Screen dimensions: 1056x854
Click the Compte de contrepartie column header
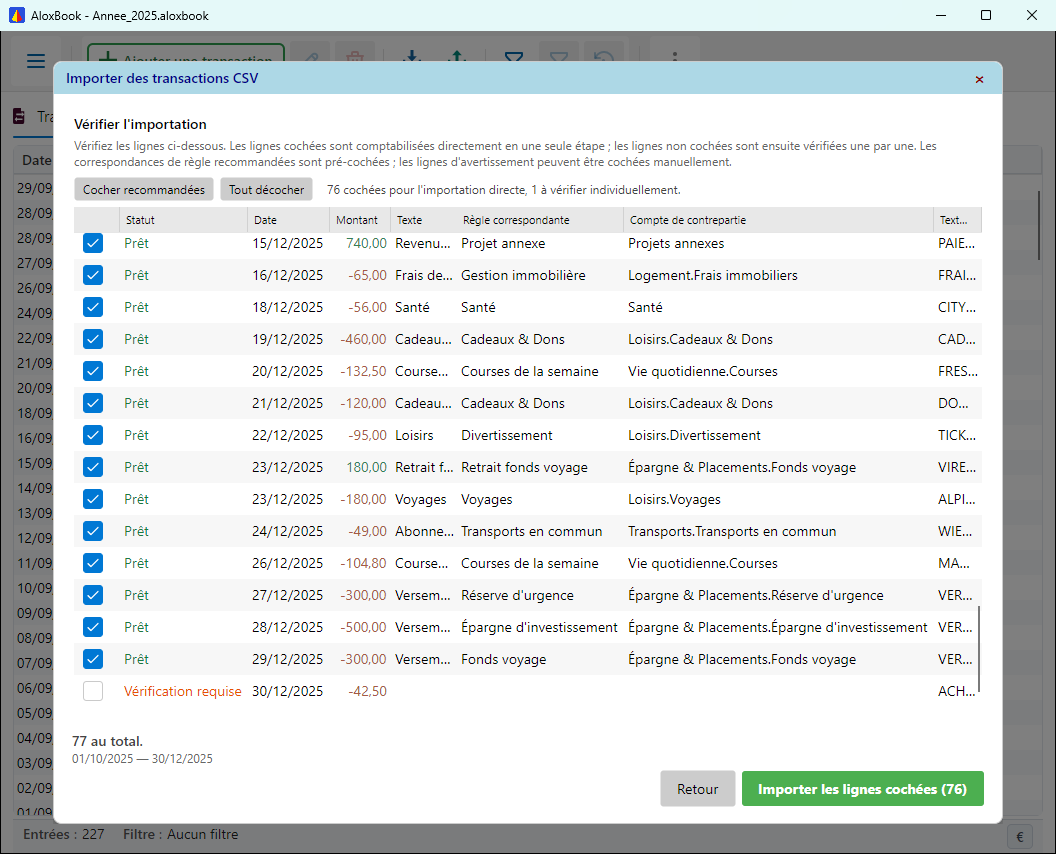click(778, 220)
